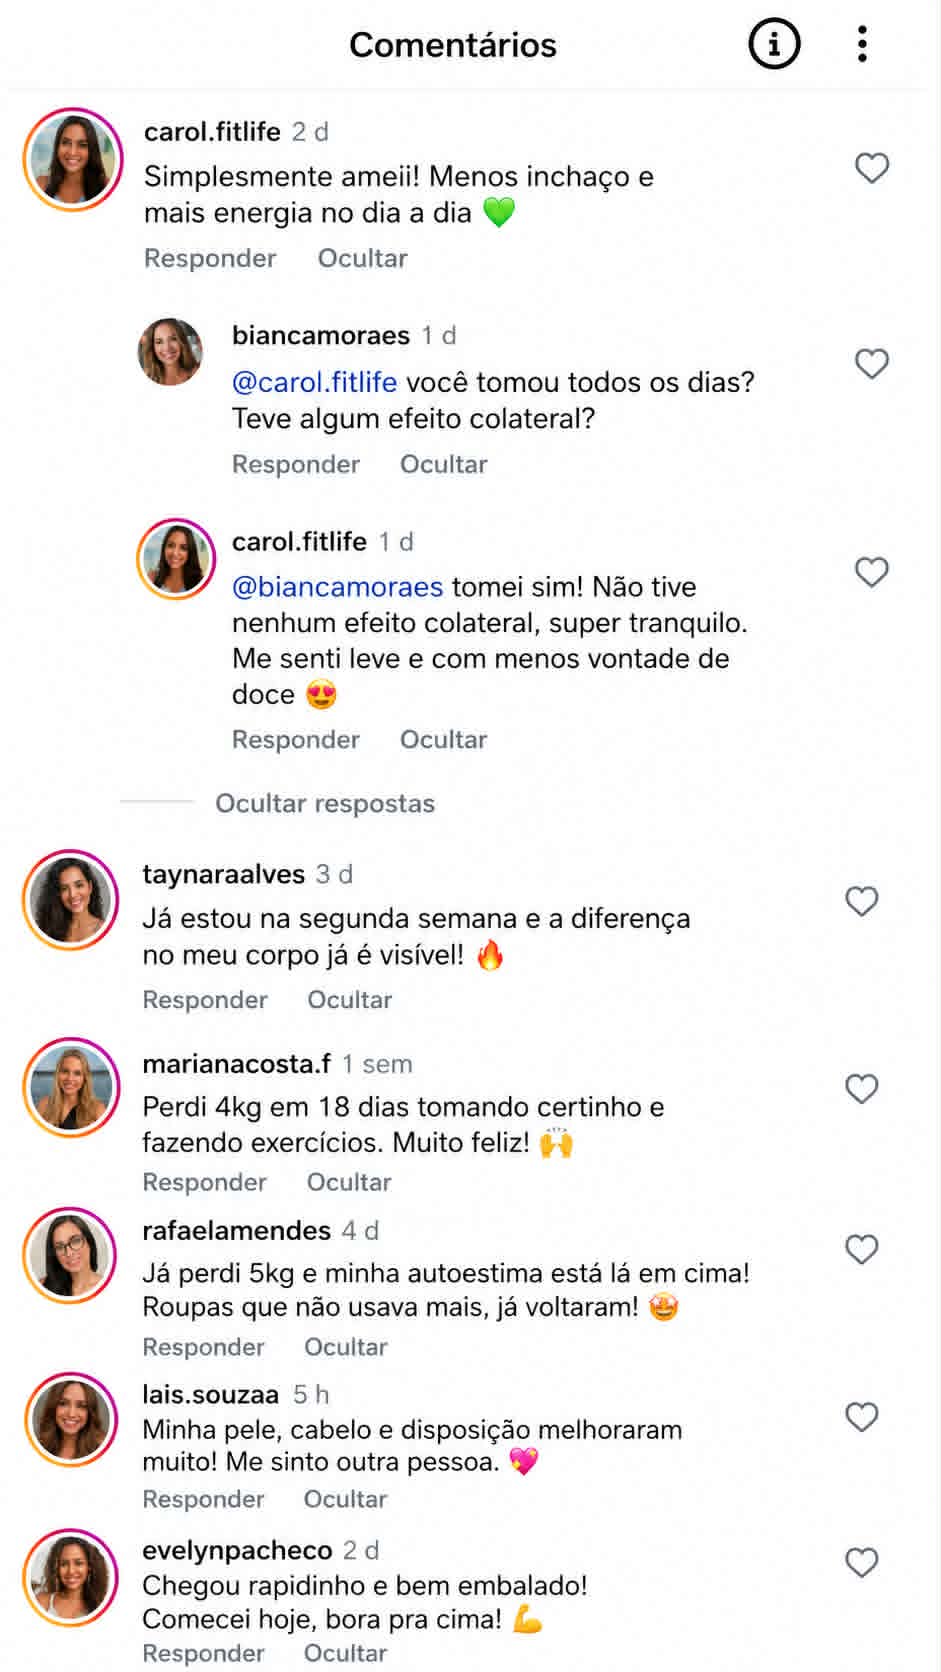This screenshot has width=941, height=1672.
Task: Open the three-dot options menu
Action: point(862,44)
